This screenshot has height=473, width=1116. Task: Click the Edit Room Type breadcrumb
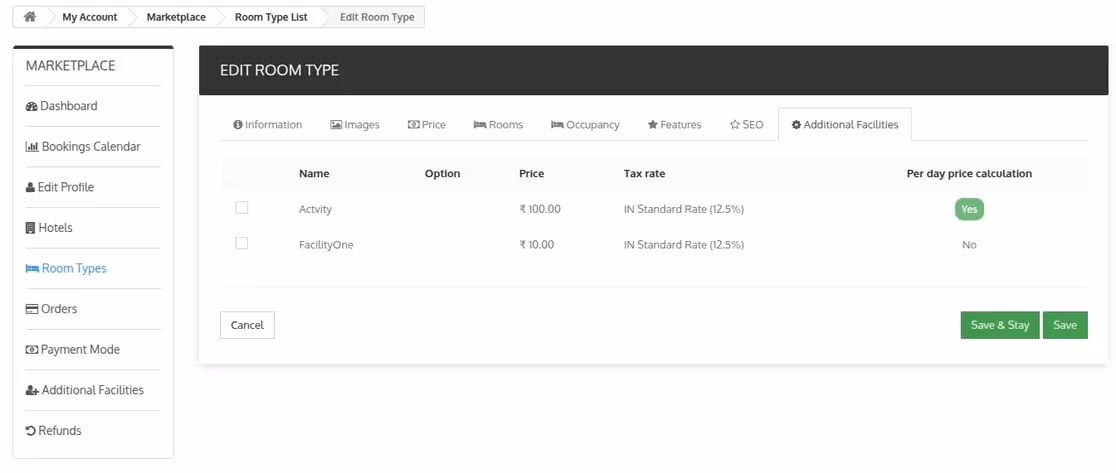(x=377, y=17)
